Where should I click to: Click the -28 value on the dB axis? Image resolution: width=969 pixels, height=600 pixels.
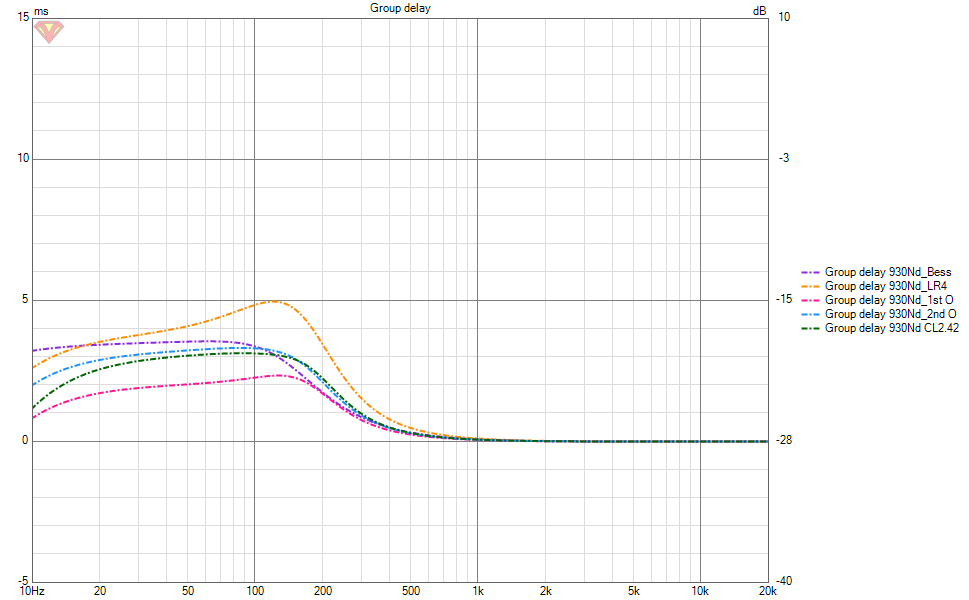tap(784, 440)
